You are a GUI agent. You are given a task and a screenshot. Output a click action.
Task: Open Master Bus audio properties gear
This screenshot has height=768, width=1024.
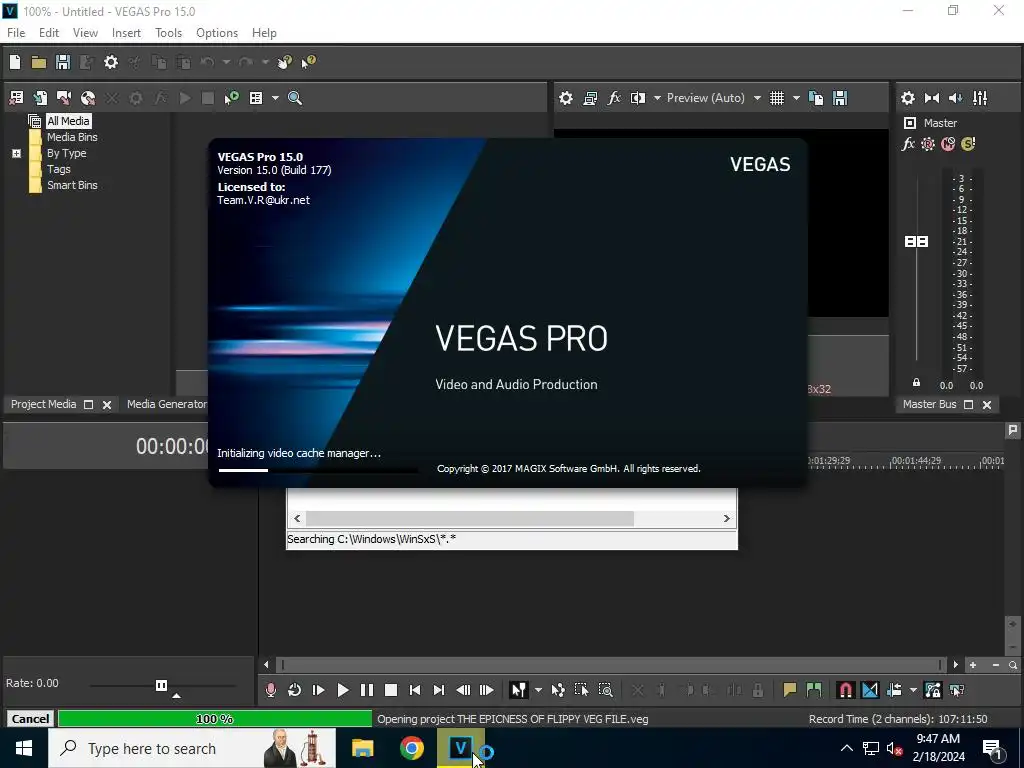(908, 98)
